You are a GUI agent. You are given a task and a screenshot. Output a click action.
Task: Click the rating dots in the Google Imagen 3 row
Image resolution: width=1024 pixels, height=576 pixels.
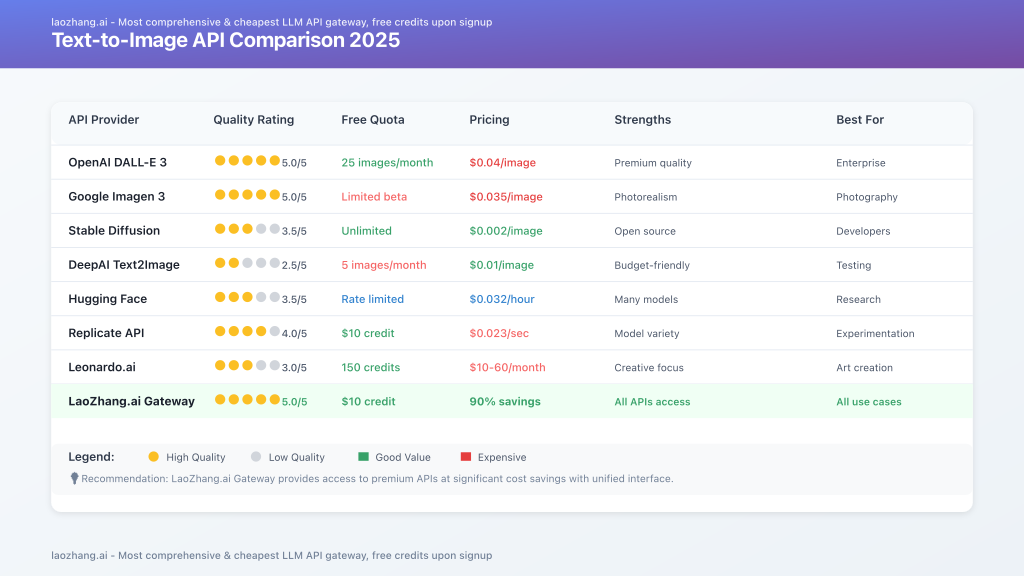[x=247, y=195]
